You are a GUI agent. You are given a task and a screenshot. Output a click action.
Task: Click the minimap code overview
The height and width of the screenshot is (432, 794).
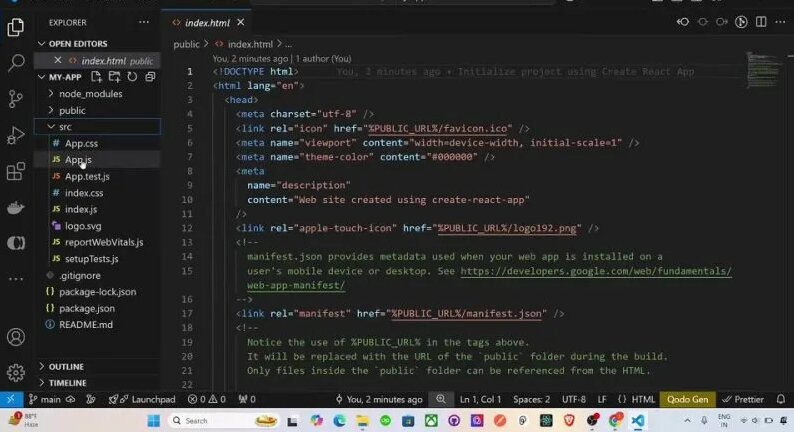764,68
